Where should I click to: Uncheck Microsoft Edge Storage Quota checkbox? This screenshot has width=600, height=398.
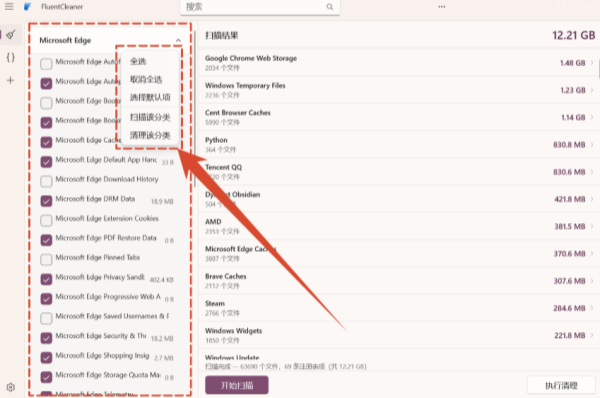click(46, 377)
